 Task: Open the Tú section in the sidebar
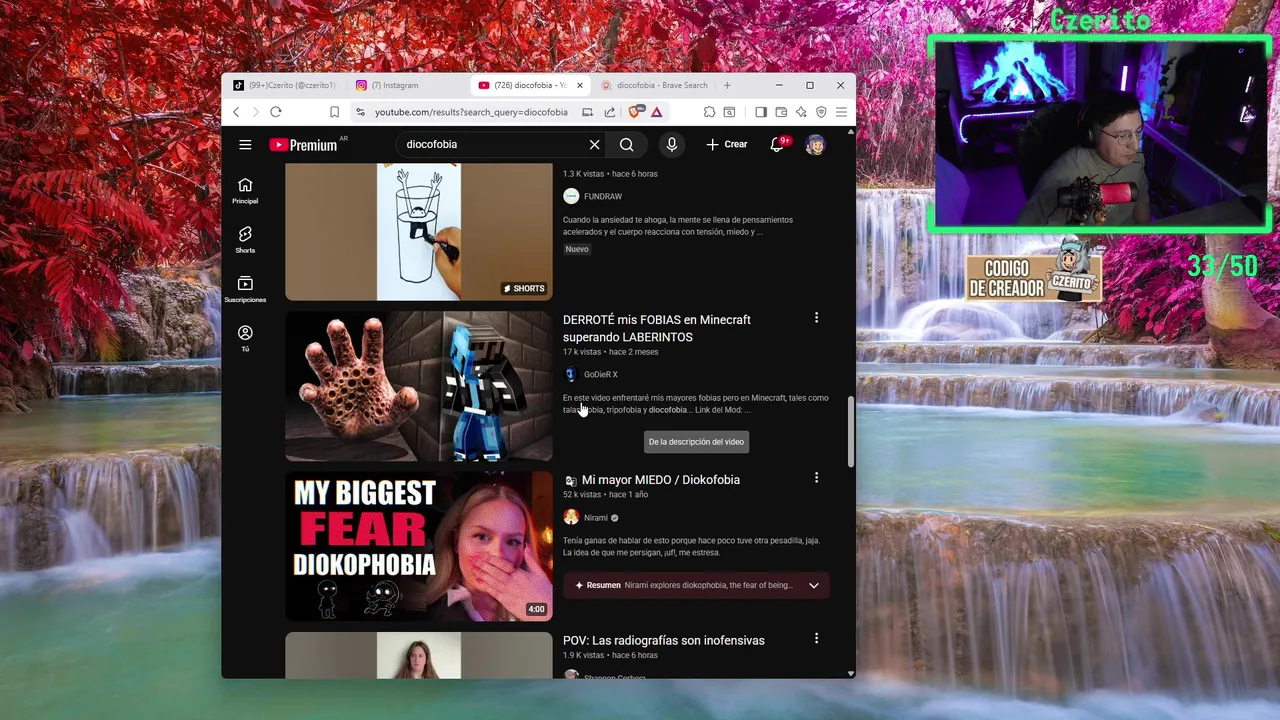pyautogui.click(x=245, y=338)
